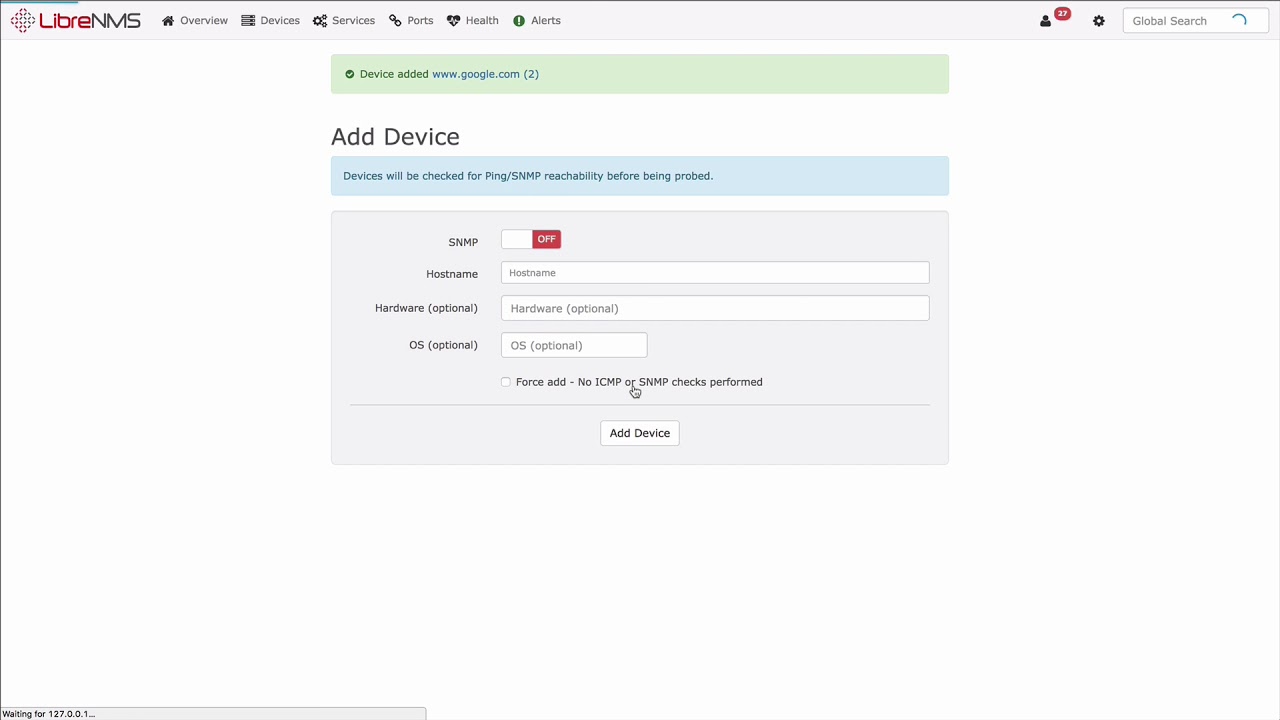Click the Hostname input field
Screen dimensions: 1280x720
(x=715, y=273)
